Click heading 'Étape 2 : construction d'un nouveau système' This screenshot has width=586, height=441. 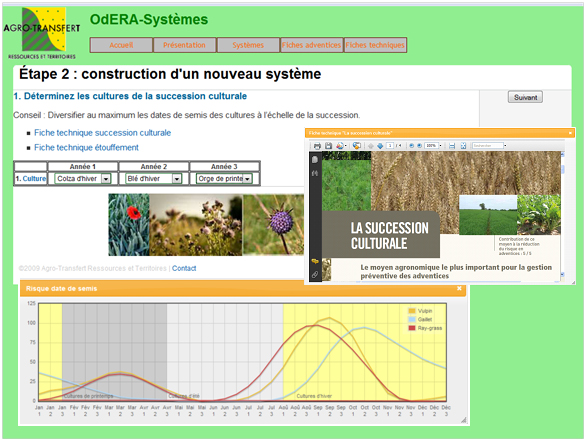pos(170,74)
